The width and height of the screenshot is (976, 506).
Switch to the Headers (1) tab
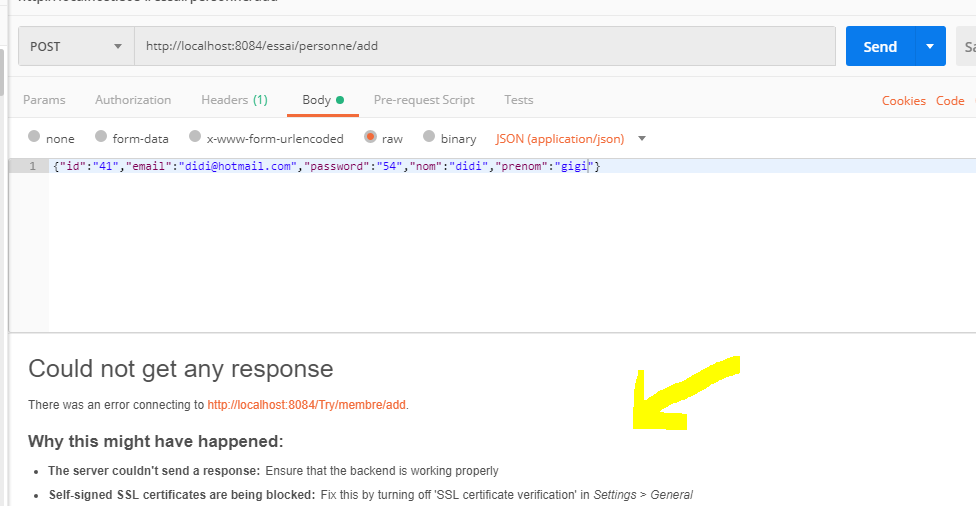point(234,100)
